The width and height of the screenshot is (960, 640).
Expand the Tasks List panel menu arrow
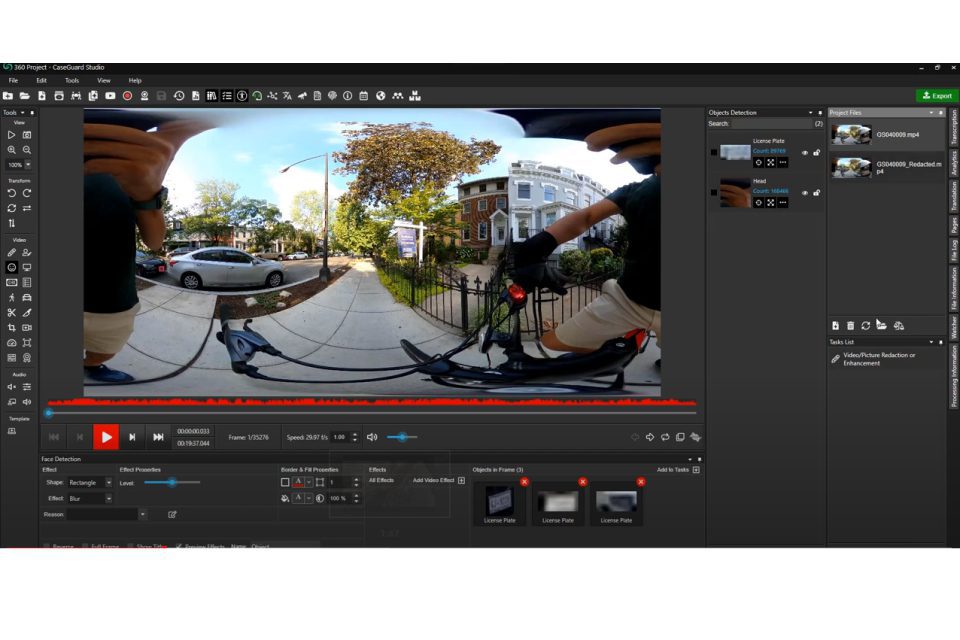click(931, 342)
